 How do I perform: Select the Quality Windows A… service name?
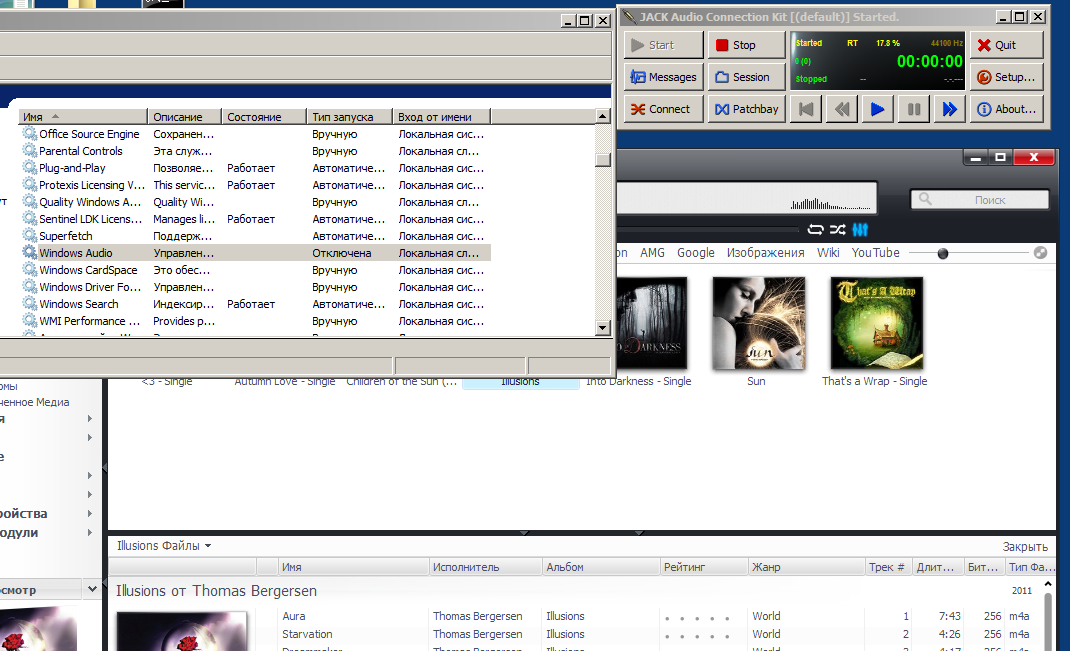(x=90, y=202)
